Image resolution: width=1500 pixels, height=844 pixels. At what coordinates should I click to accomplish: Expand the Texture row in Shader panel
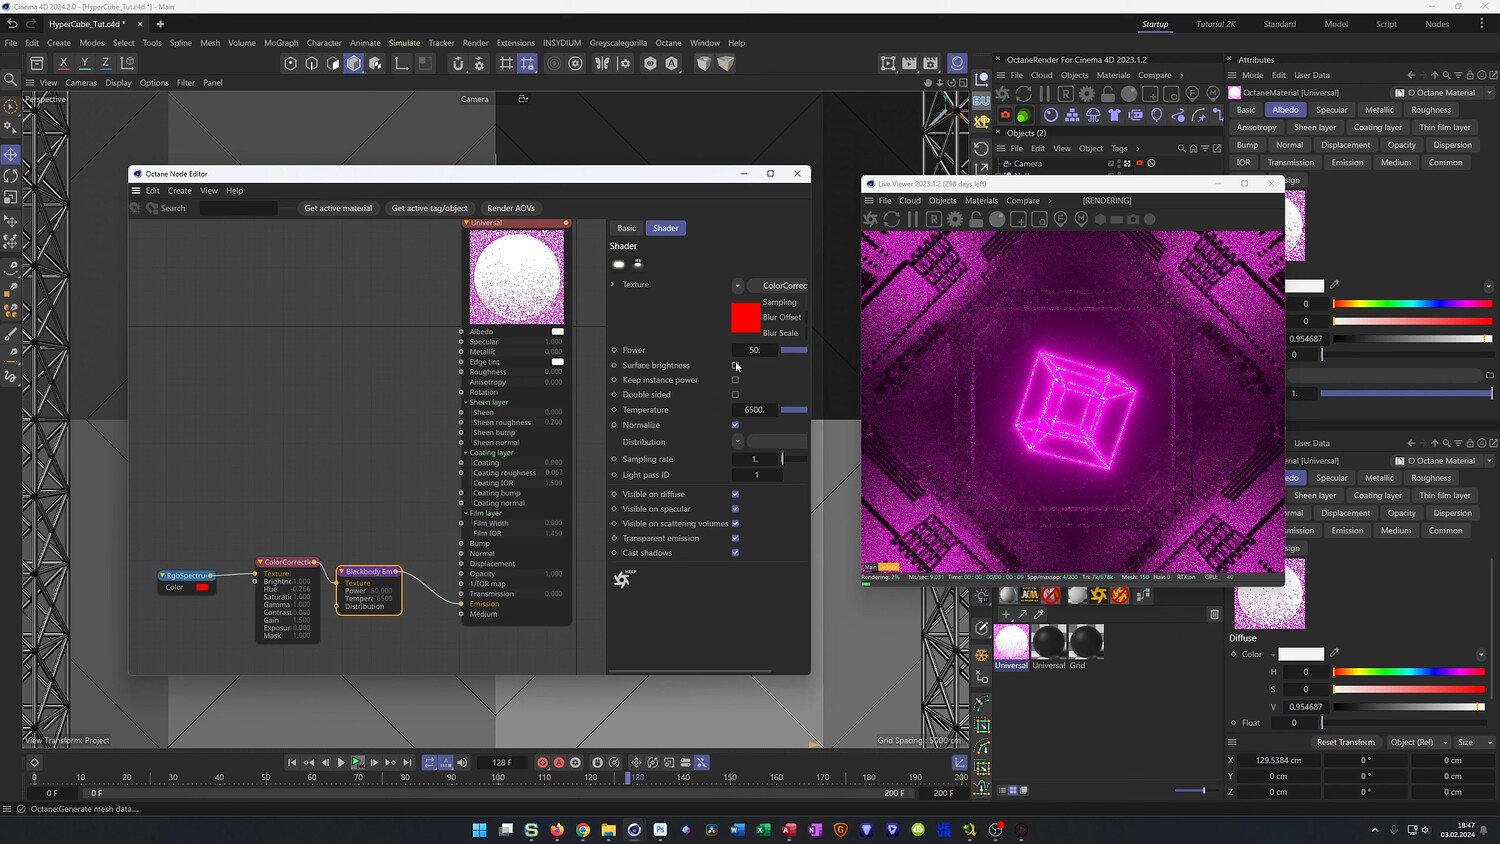613,285
